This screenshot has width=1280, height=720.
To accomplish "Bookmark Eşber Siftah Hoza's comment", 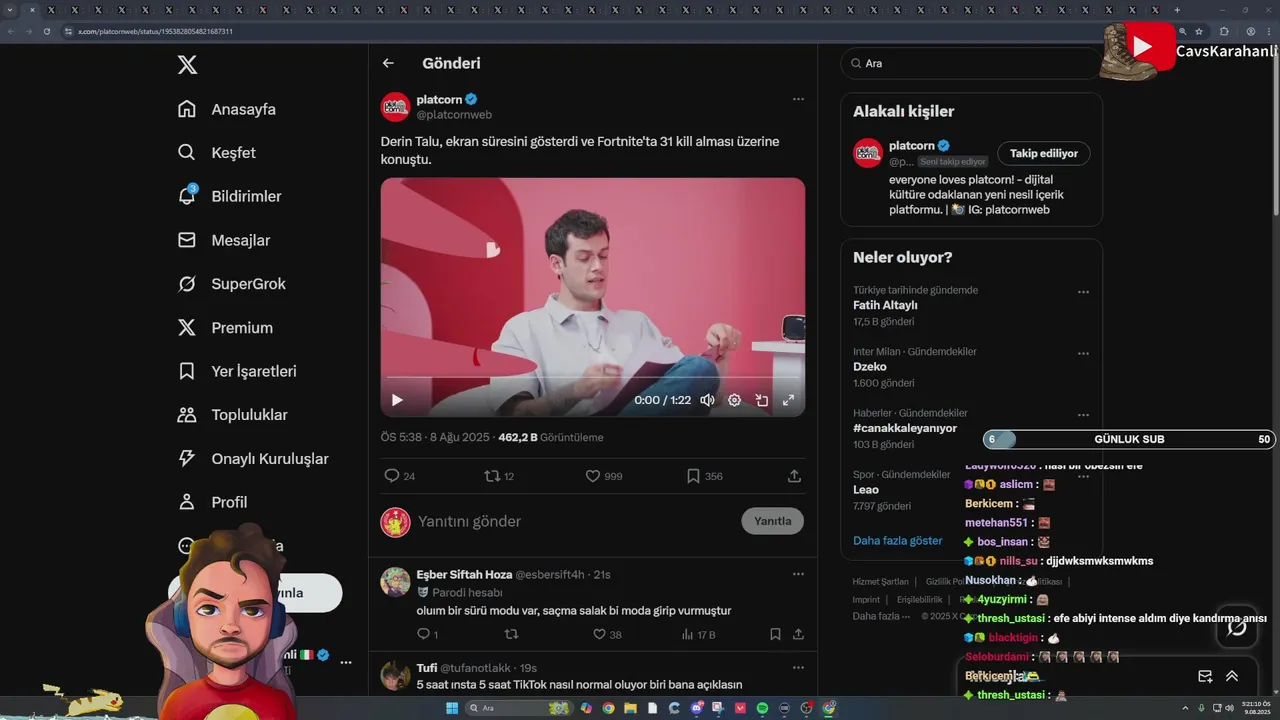I will pos(775,634).
